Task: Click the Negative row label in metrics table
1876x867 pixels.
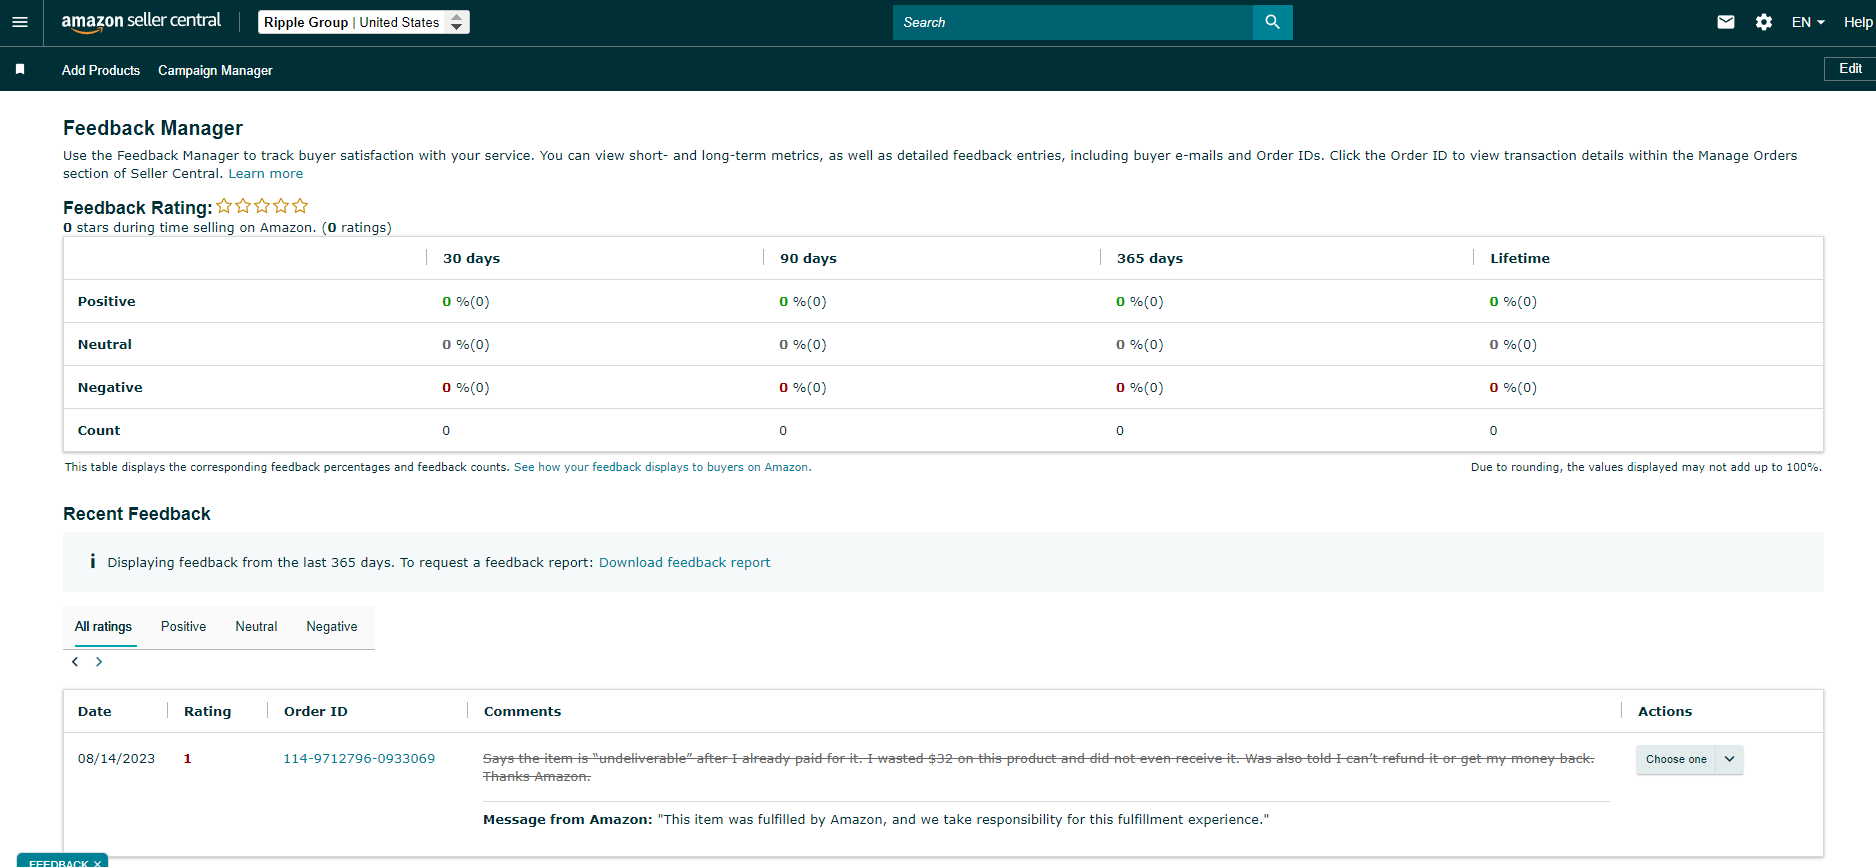Action: (x=110, y=387)
